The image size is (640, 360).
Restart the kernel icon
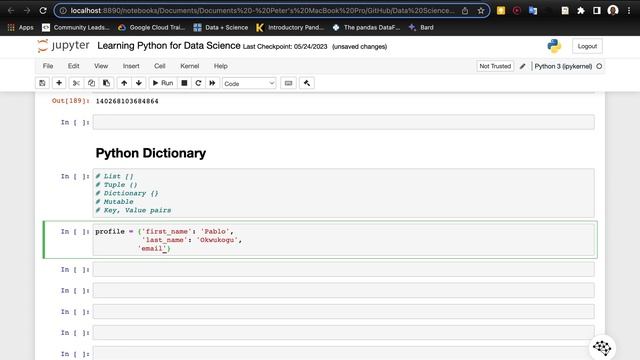point(198,83)
